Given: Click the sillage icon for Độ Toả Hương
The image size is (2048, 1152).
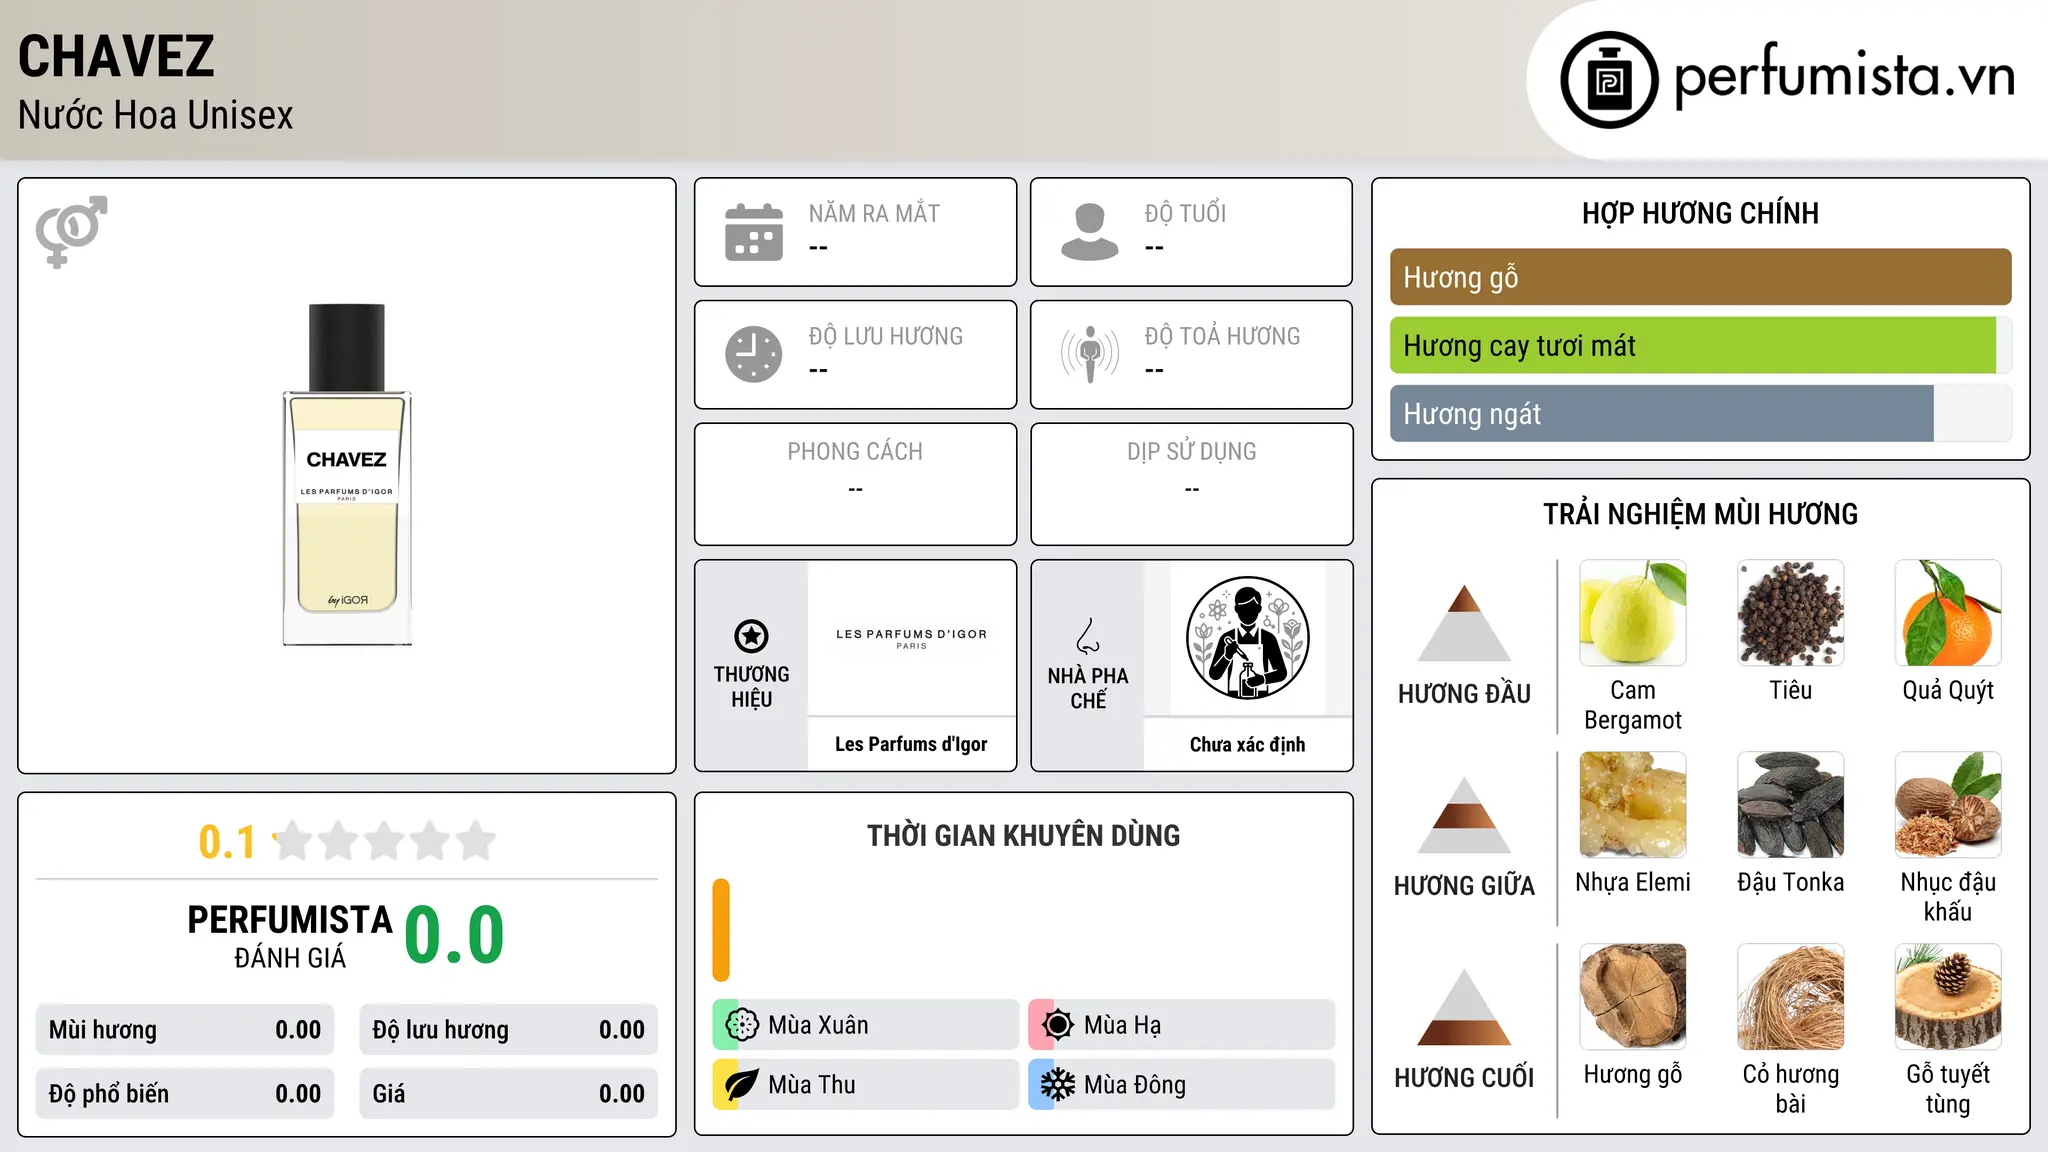Looking at the screenshot, I should pos(1090,354).
